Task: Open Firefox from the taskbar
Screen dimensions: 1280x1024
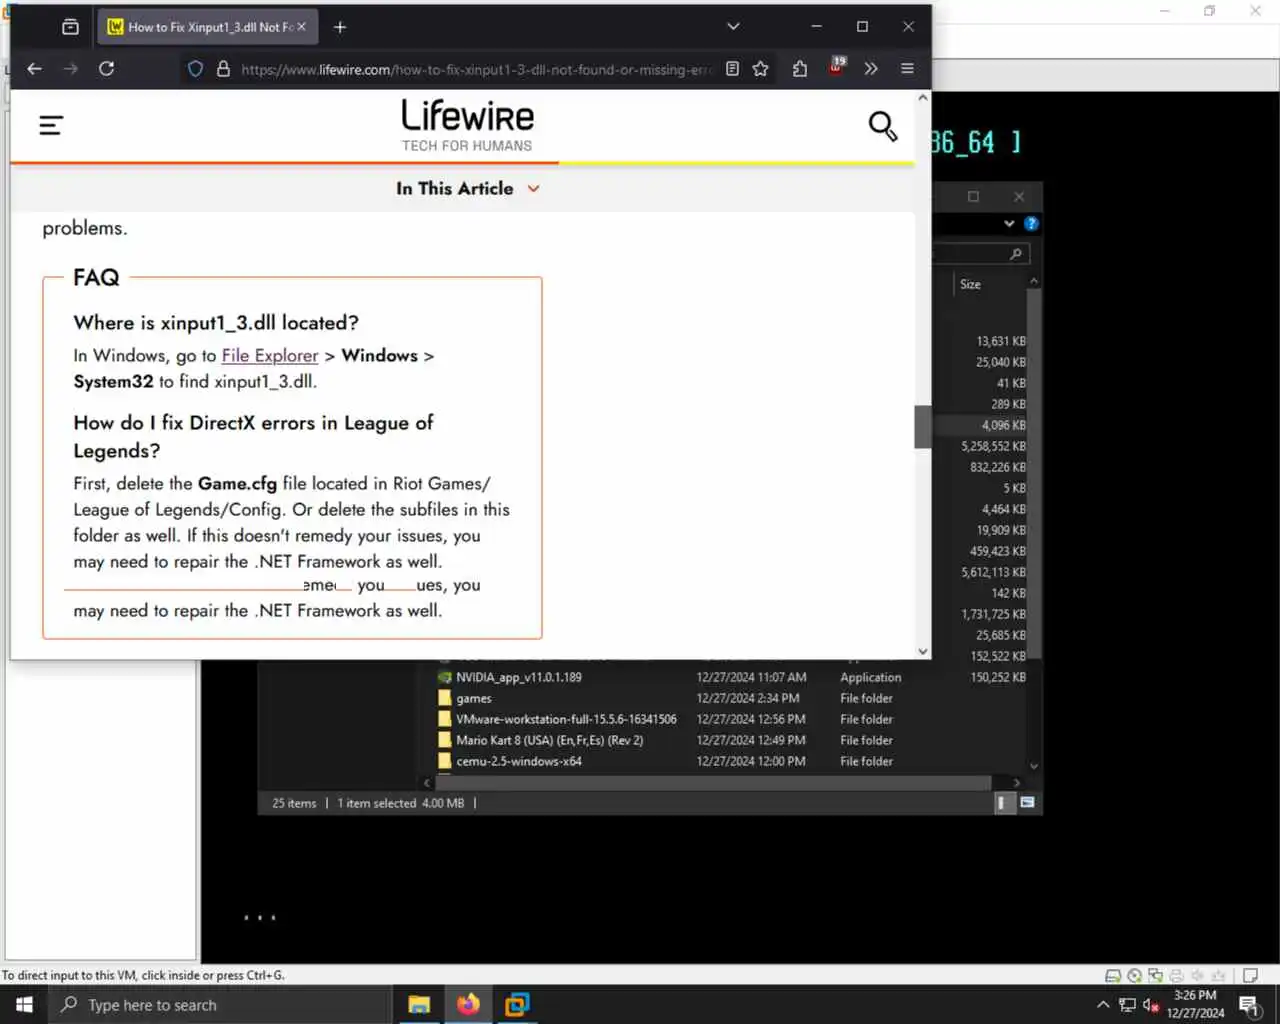Action: tap(468, 1004)
